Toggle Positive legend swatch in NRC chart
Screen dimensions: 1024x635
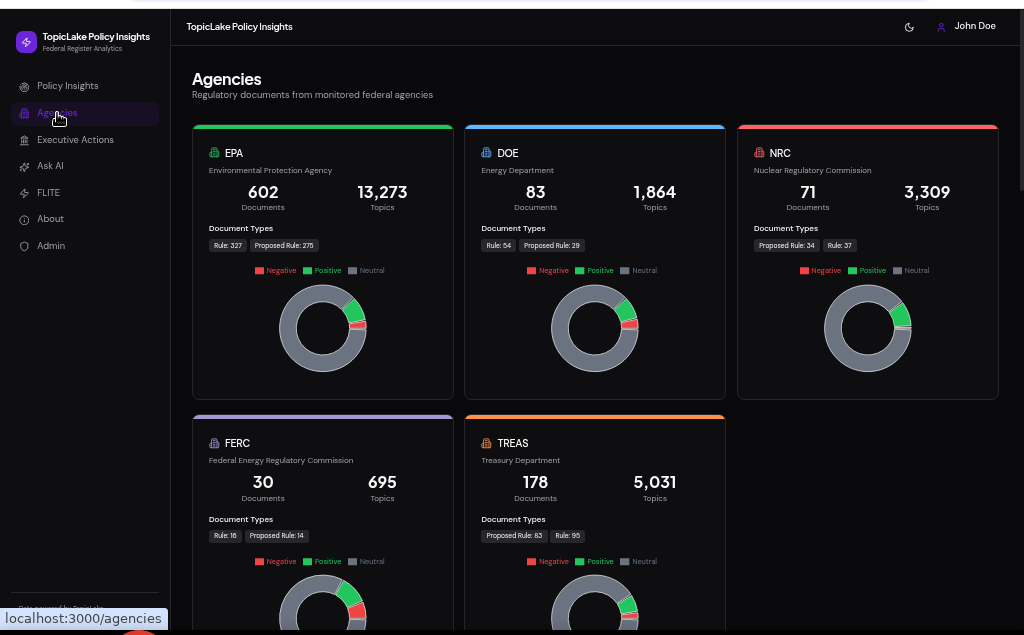852,270
